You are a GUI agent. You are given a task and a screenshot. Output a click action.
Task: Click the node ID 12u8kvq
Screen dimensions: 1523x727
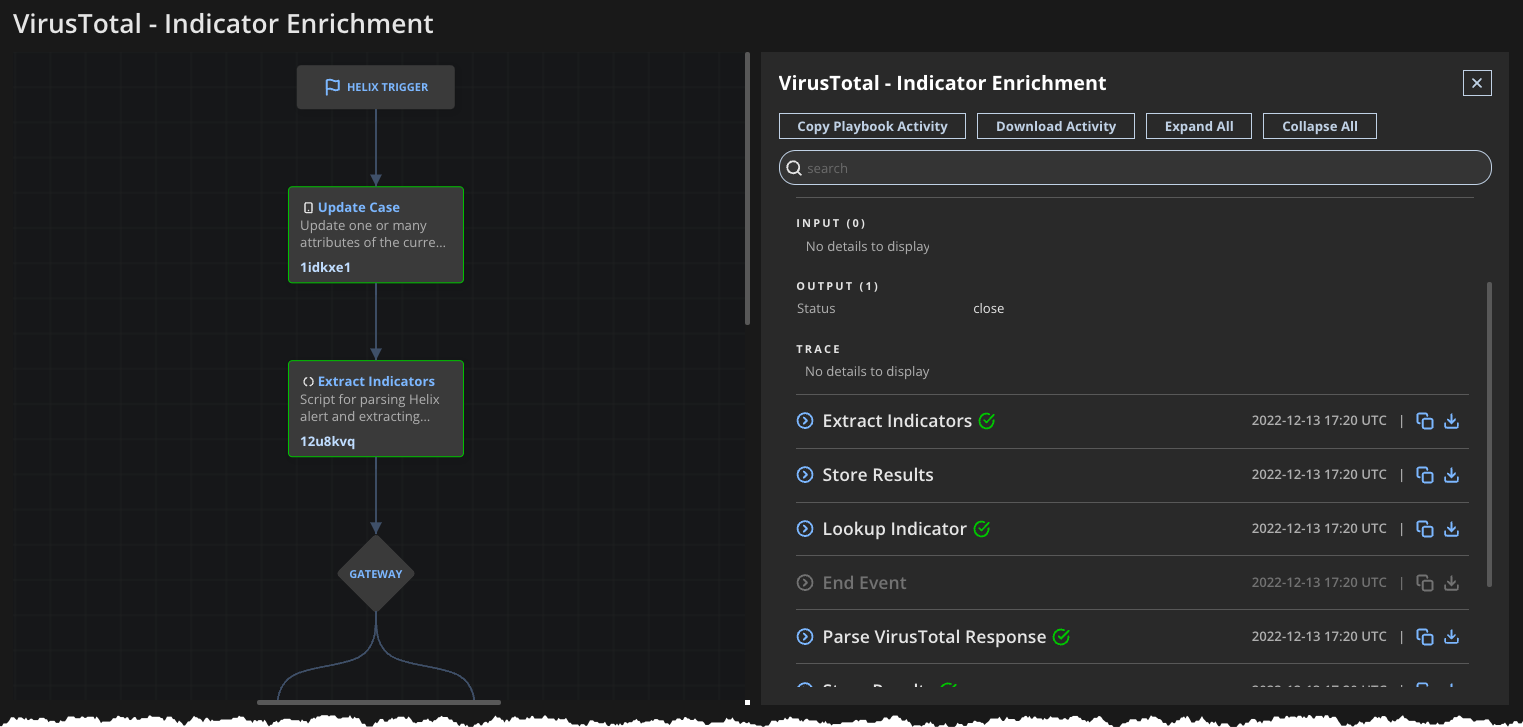tap(328, 441)
